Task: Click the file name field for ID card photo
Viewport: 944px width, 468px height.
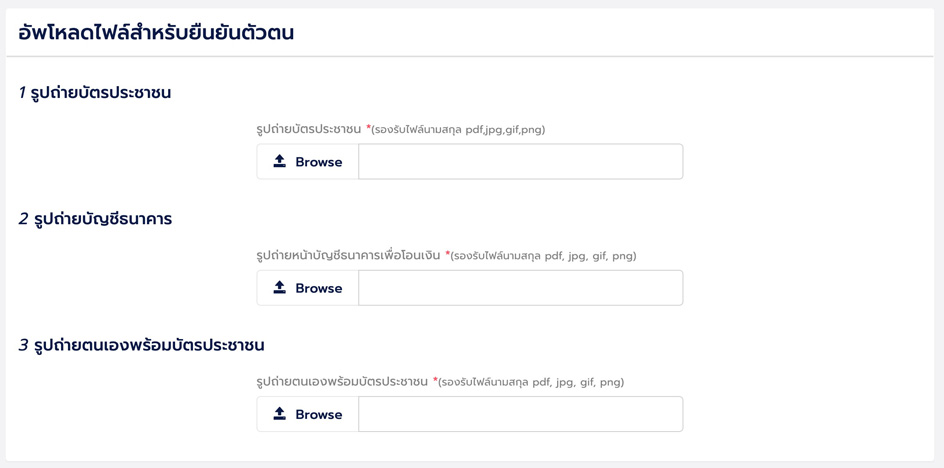Action: pyautogui.click(x=520, y=162)
